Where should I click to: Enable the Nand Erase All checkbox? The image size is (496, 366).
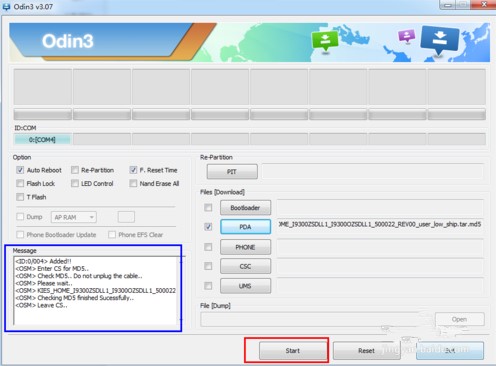click(x=133, y=183)
